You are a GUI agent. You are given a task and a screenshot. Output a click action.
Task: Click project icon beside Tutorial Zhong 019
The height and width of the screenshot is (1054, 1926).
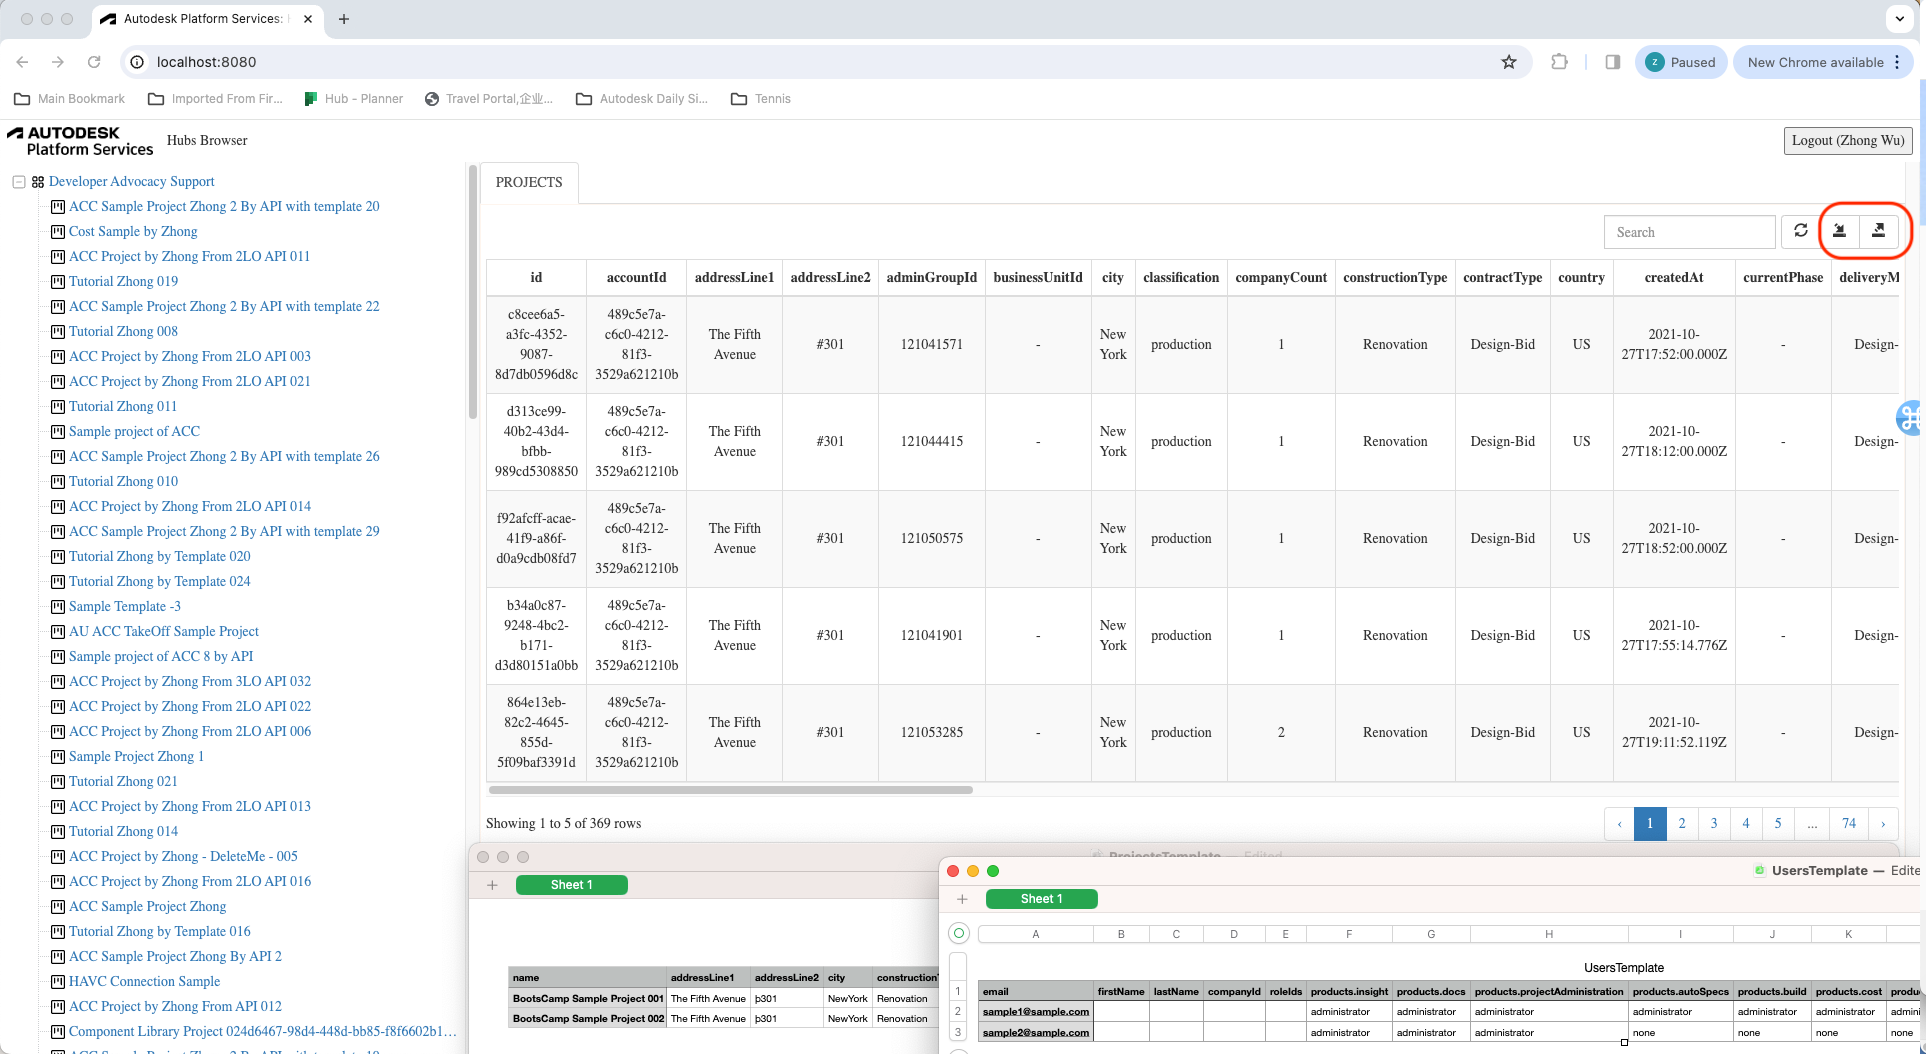coord(58,282)
